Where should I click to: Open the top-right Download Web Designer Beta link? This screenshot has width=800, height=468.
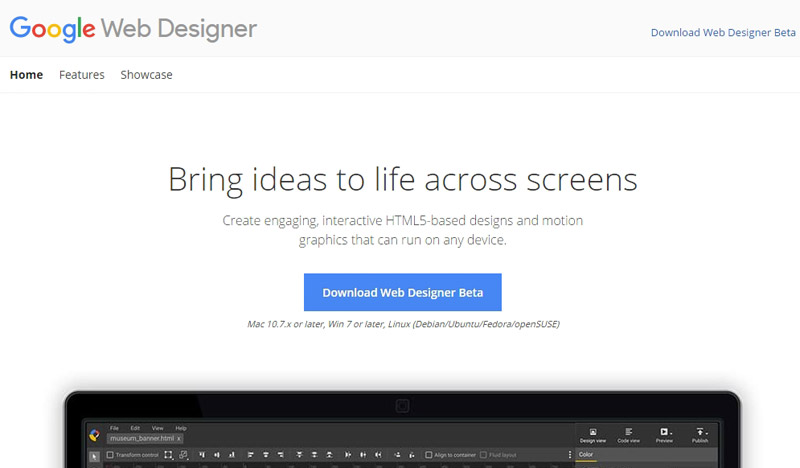(x=723, y=33)
